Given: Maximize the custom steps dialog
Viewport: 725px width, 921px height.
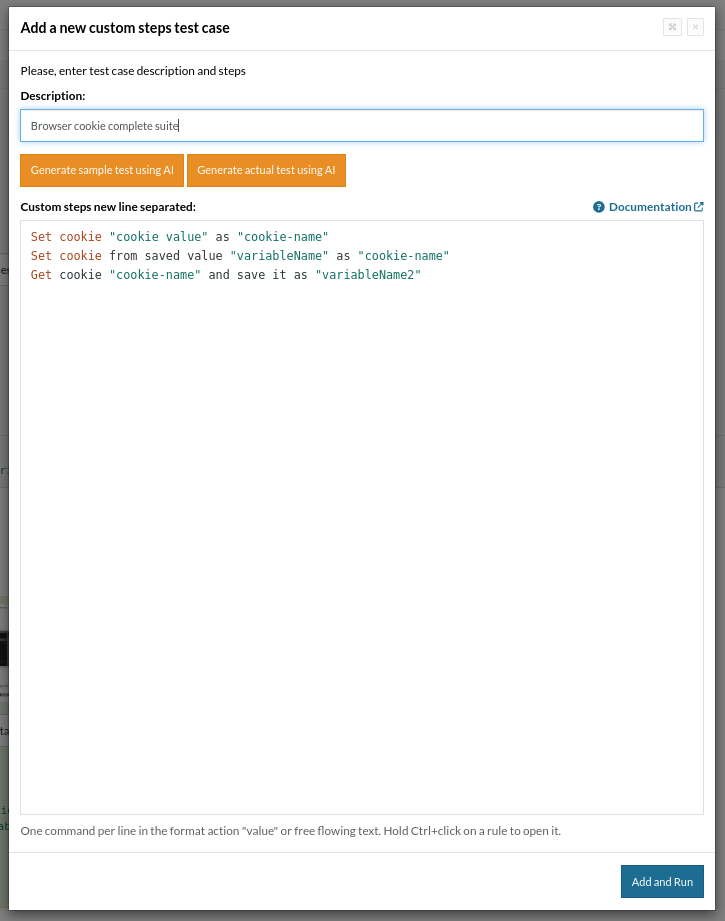Looking at the screenshot, I should [x=672, y=28].
